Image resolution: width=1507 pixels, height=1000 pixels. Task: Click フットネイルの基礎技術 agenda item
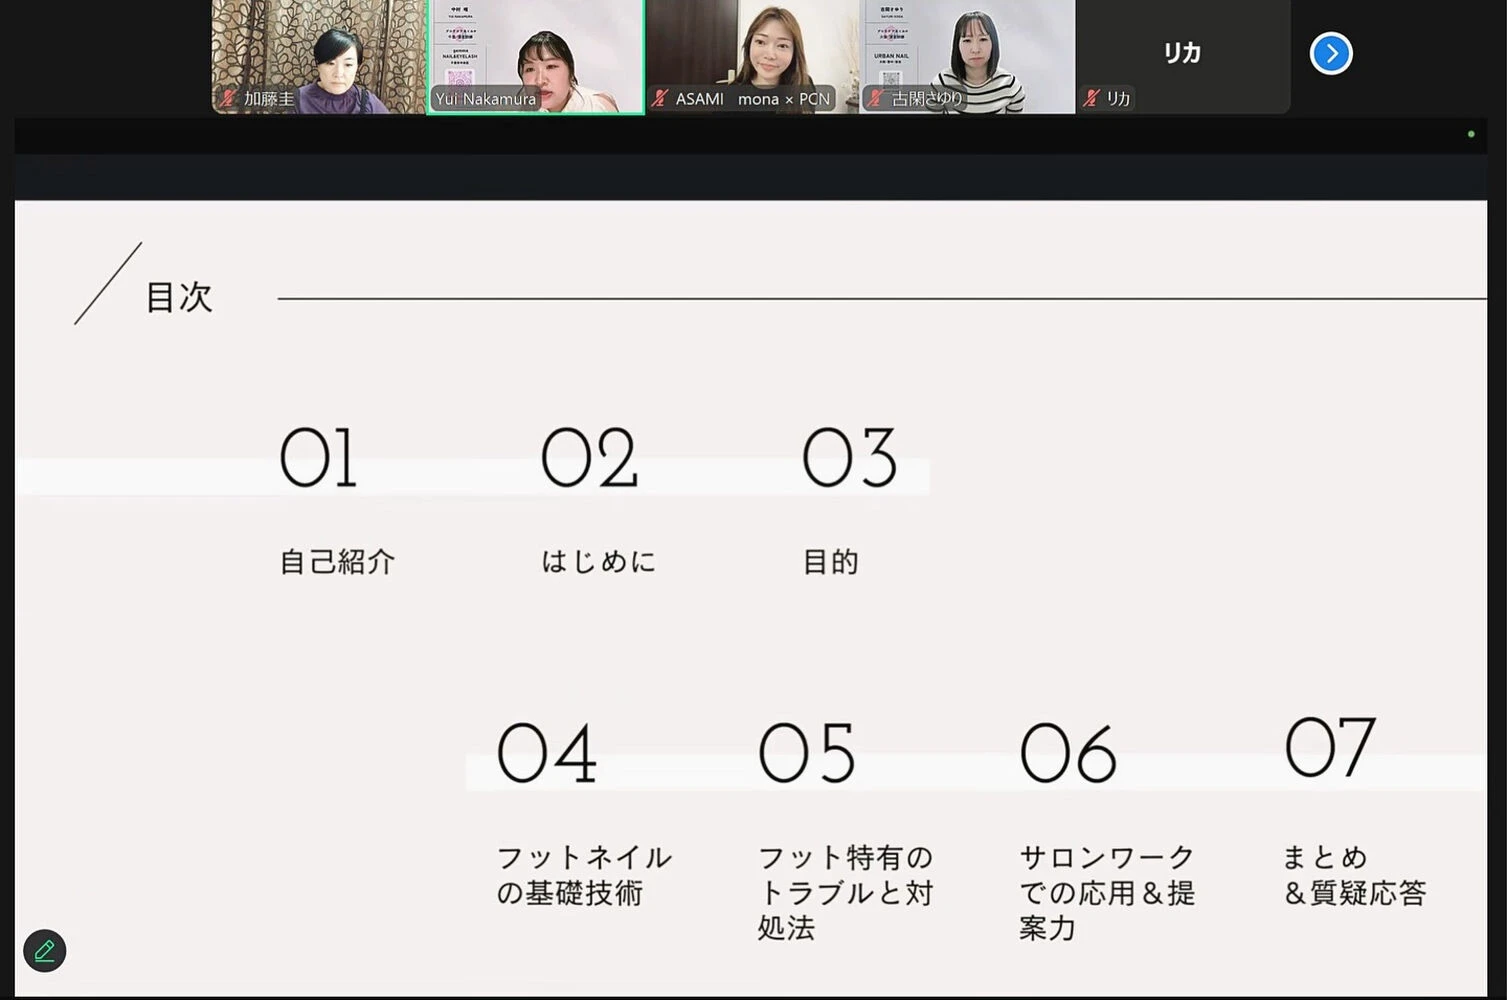pos(584,875)
